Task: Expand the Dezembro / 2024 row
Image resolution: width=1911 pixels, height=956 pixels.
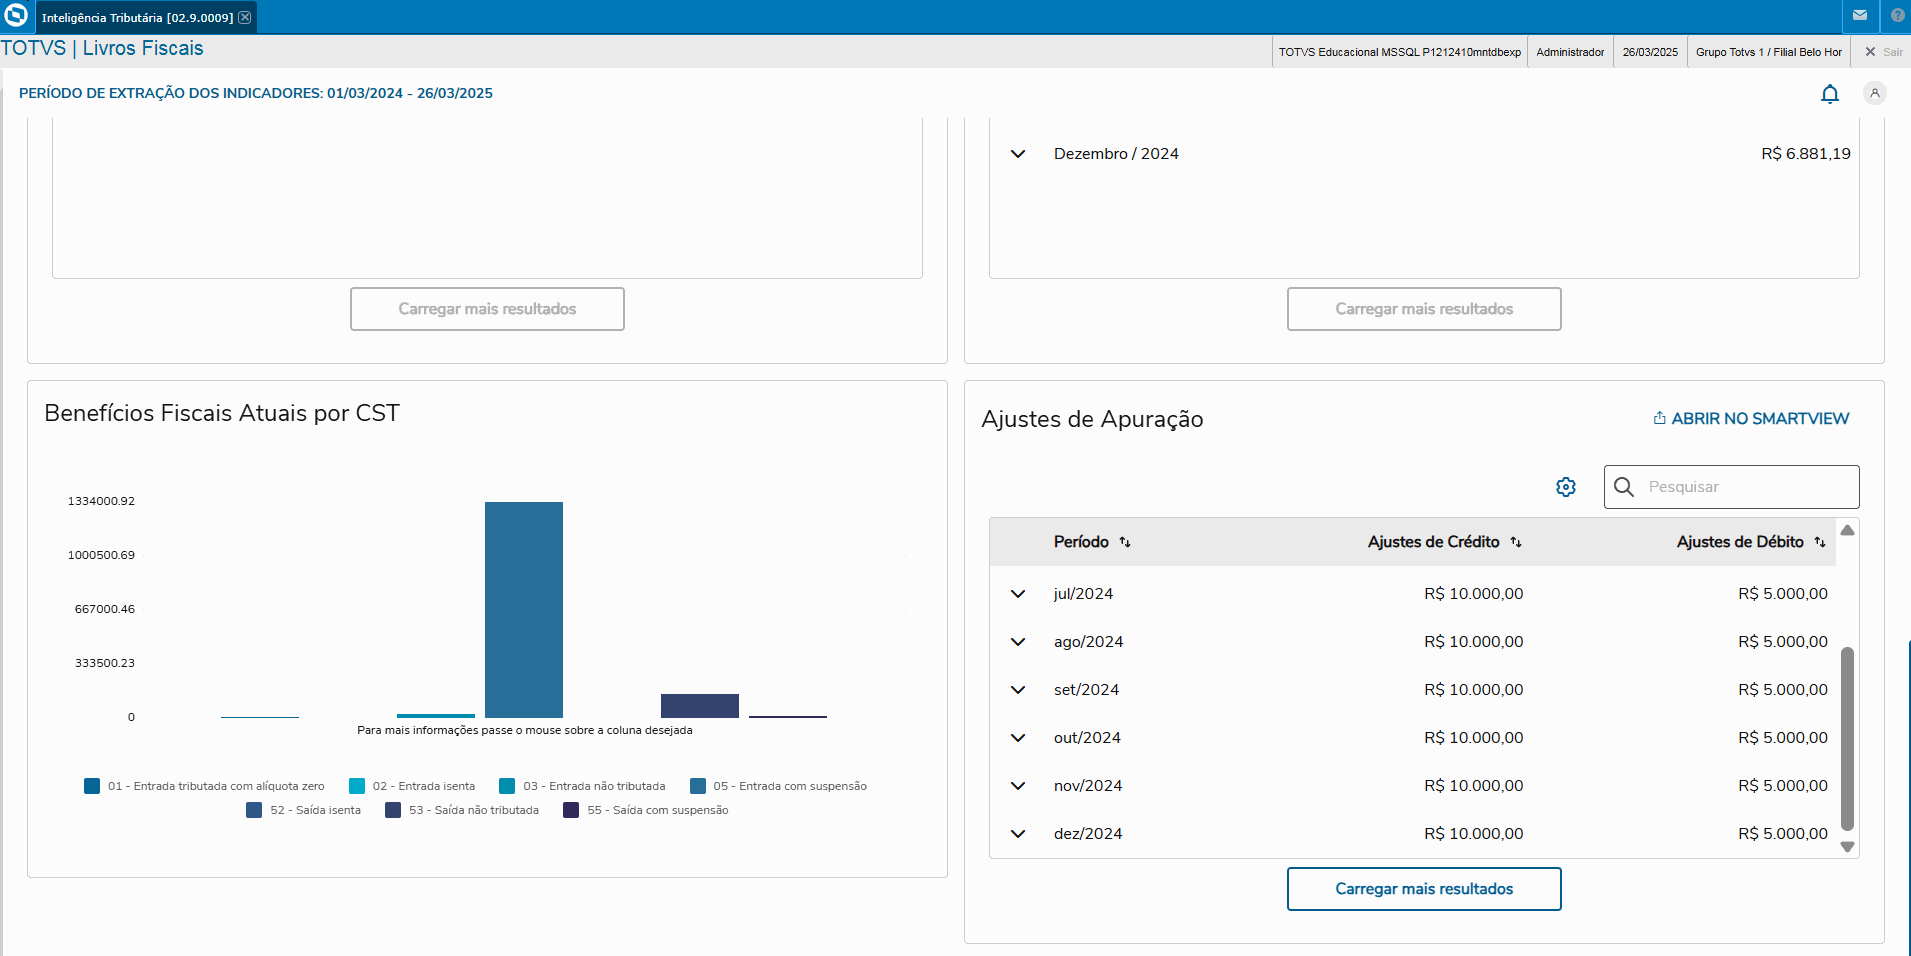Action: tap(1018, 154)
